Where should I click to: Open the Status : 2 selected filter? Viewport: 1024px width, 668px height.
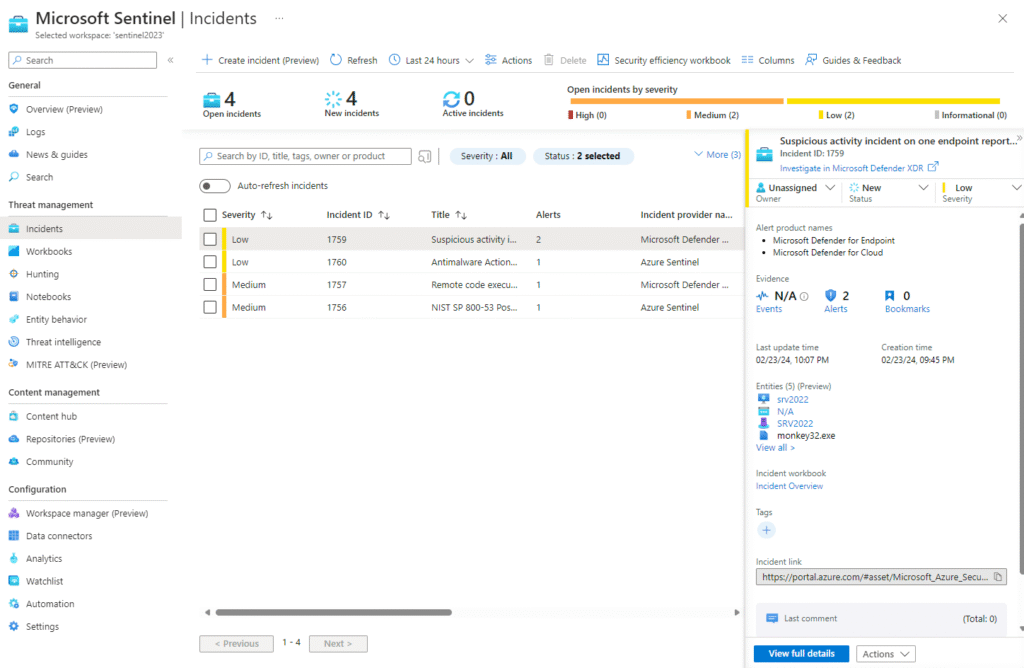click(583, 156)
